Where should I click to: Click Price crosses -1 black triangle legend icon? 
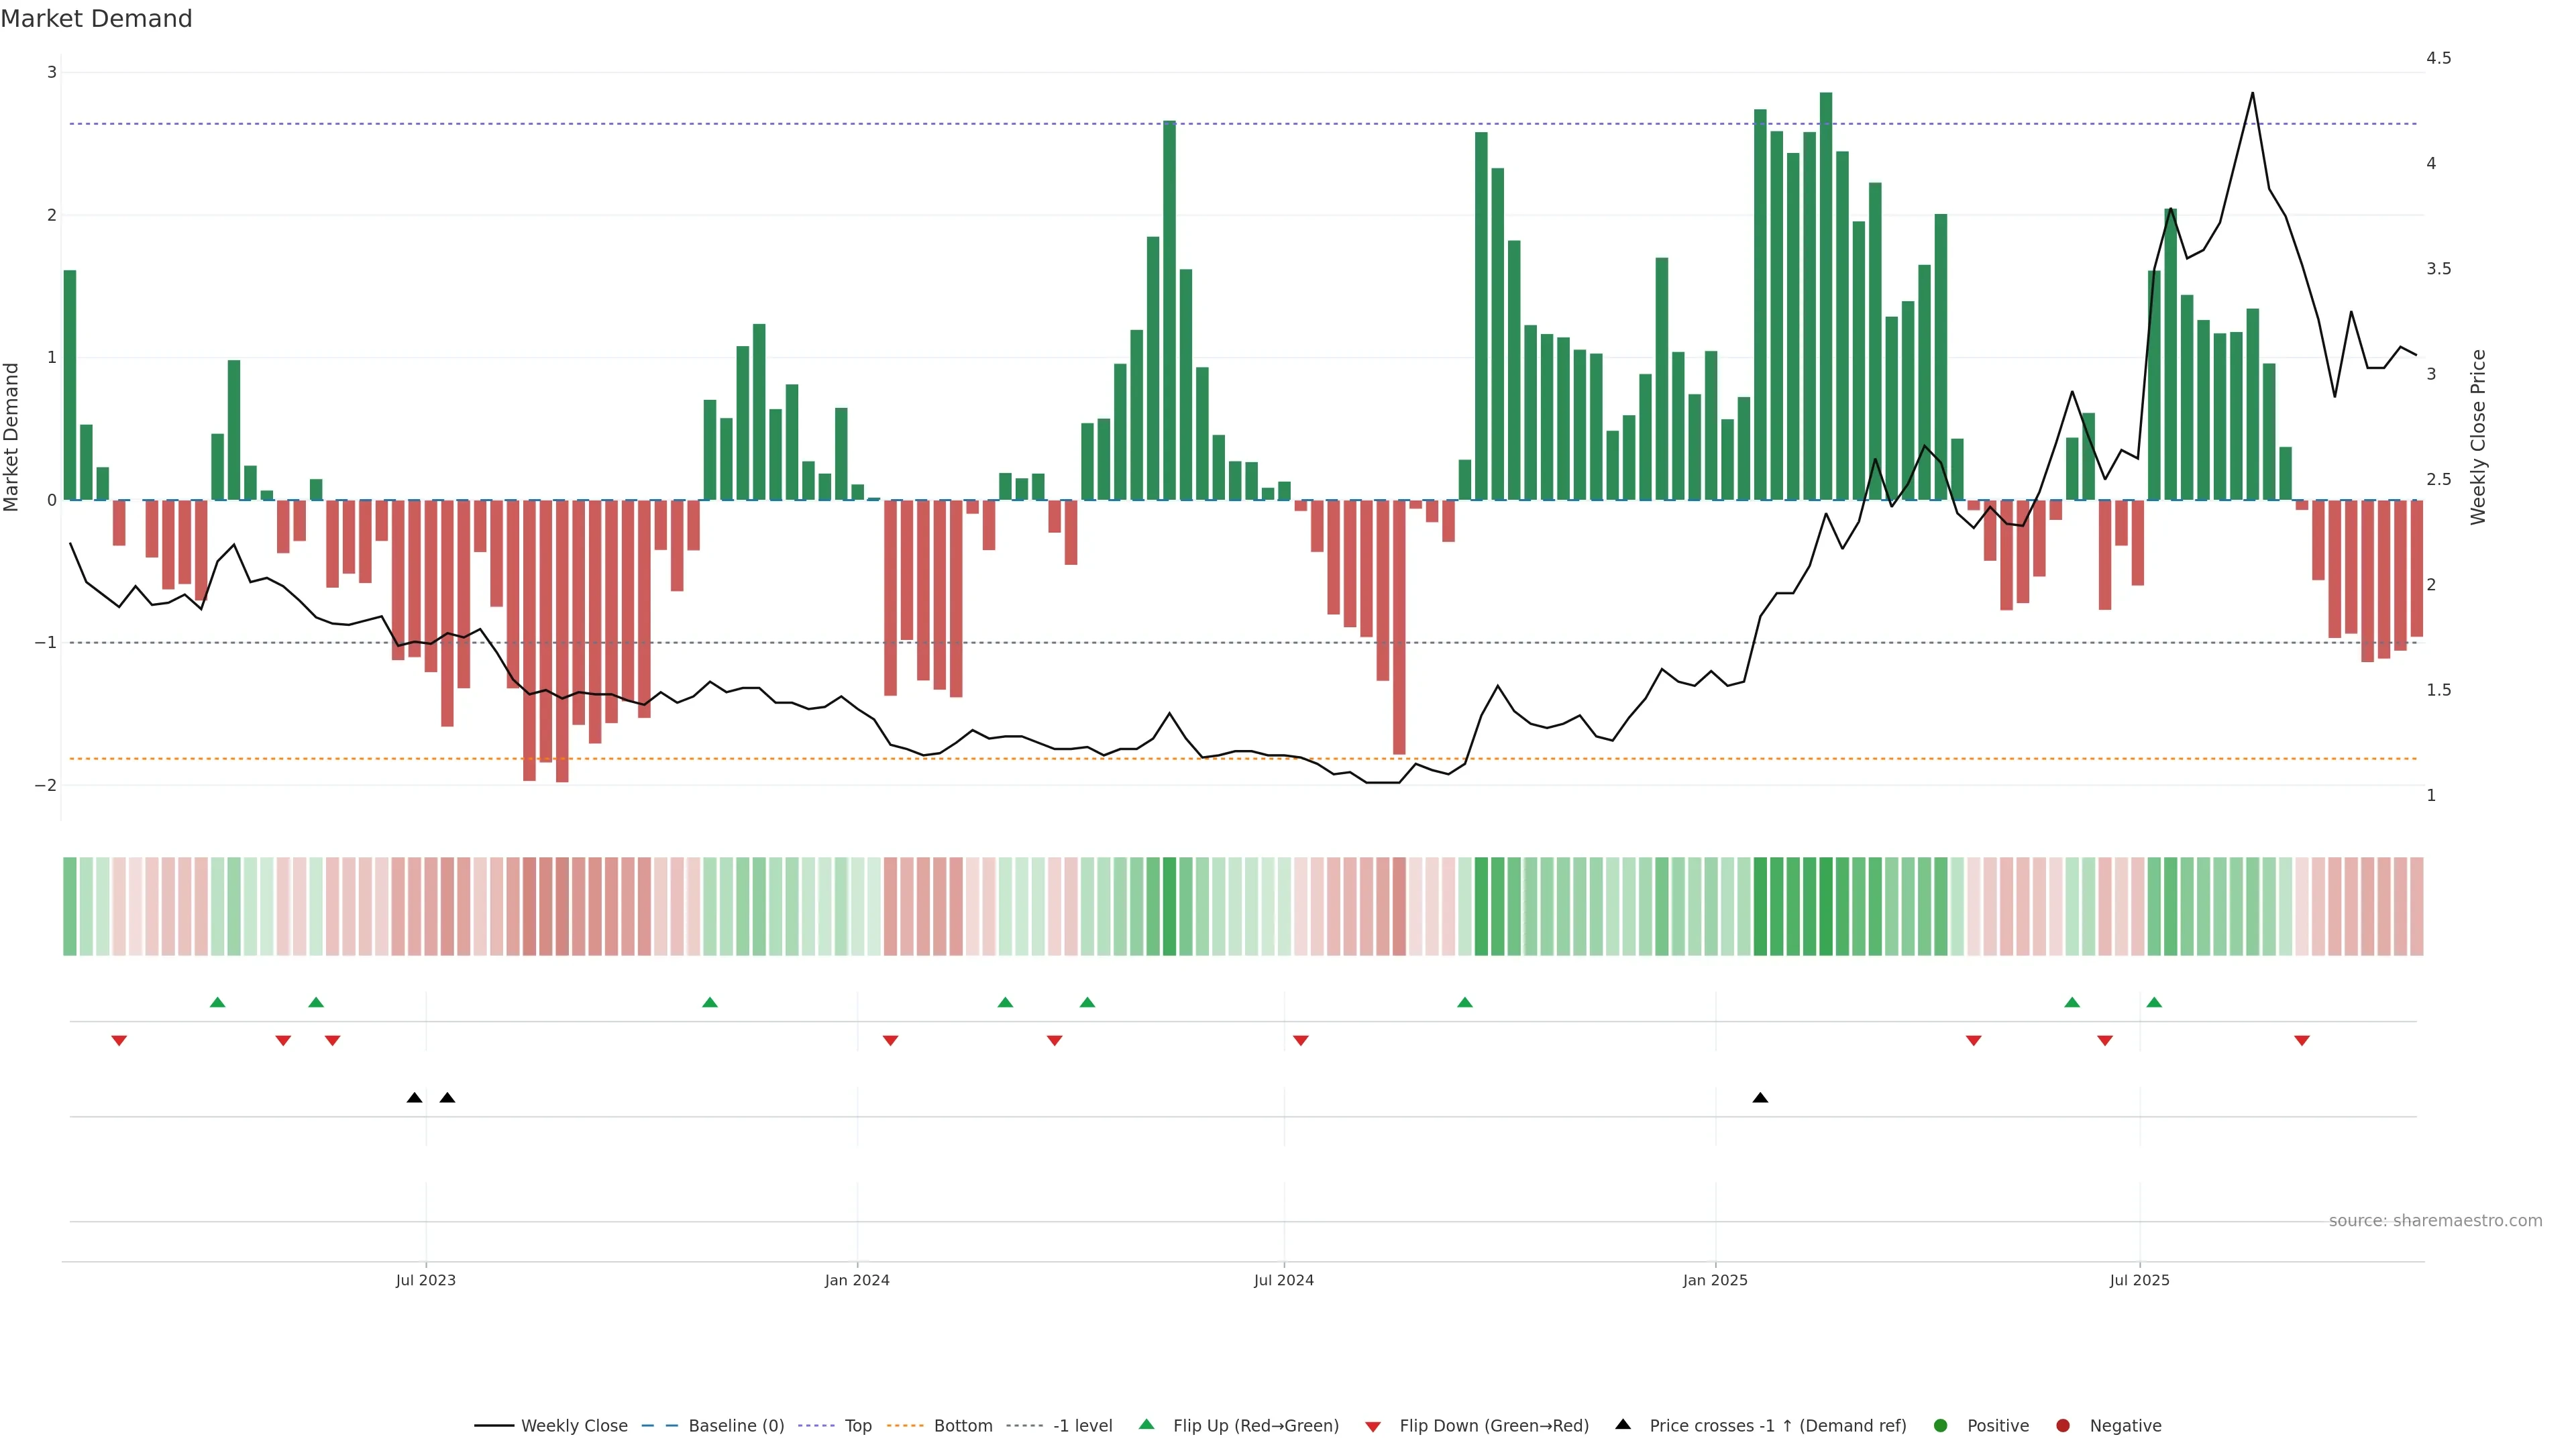(x=1623, y=1425)
